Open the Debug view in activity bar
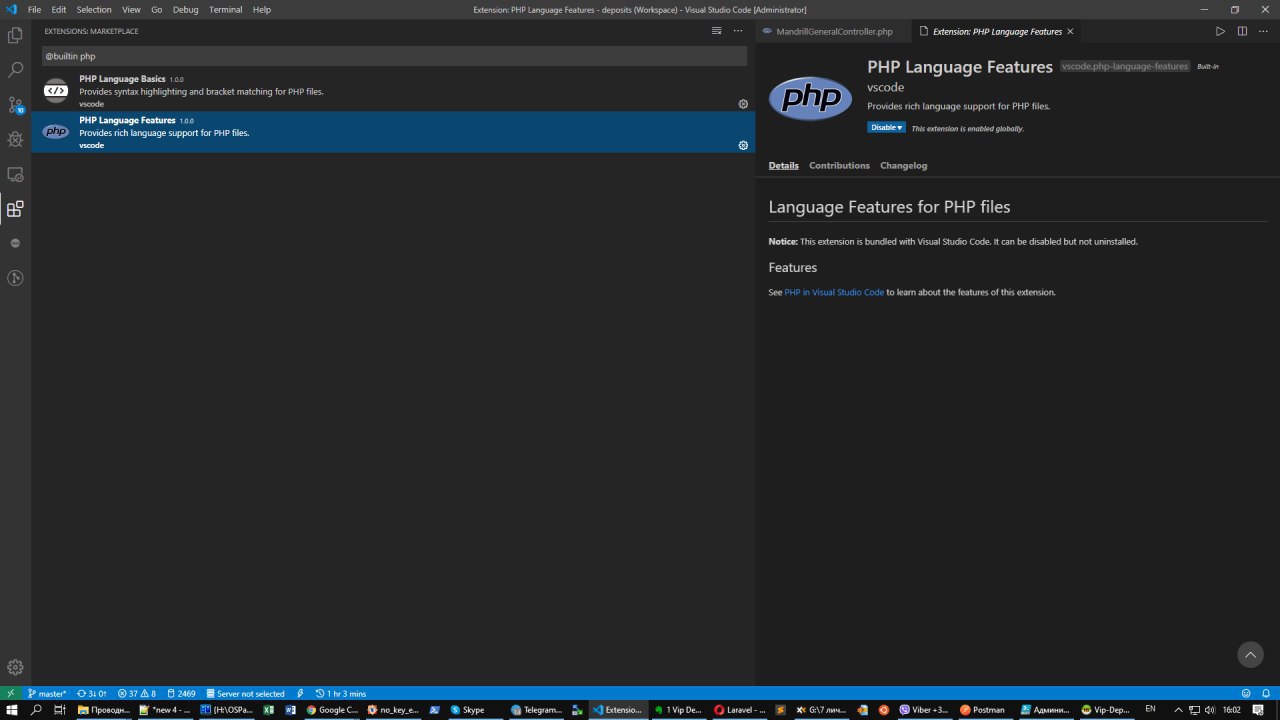The width and height of the screenshot is (1280, 720). pyautogui.click(x=15, y=139)
